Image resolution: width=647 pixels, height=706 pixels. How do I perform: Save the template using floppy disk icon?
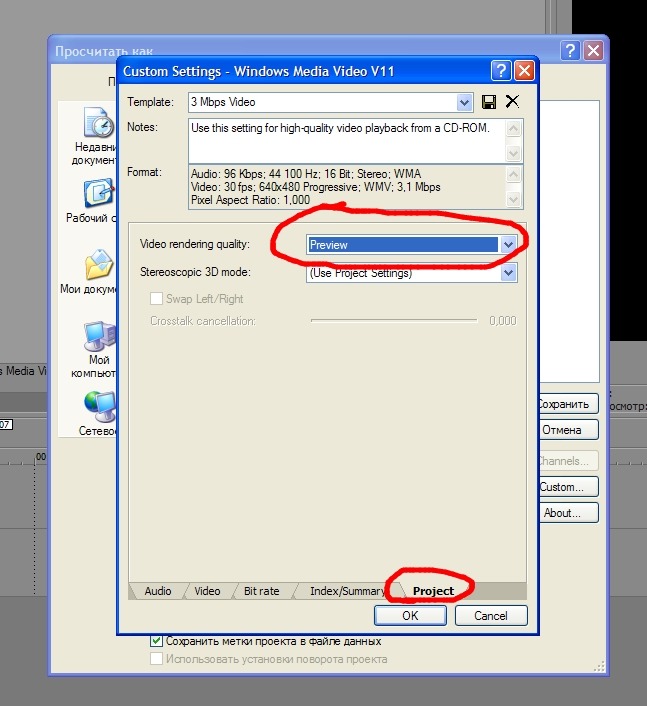(x=489, y=102)
